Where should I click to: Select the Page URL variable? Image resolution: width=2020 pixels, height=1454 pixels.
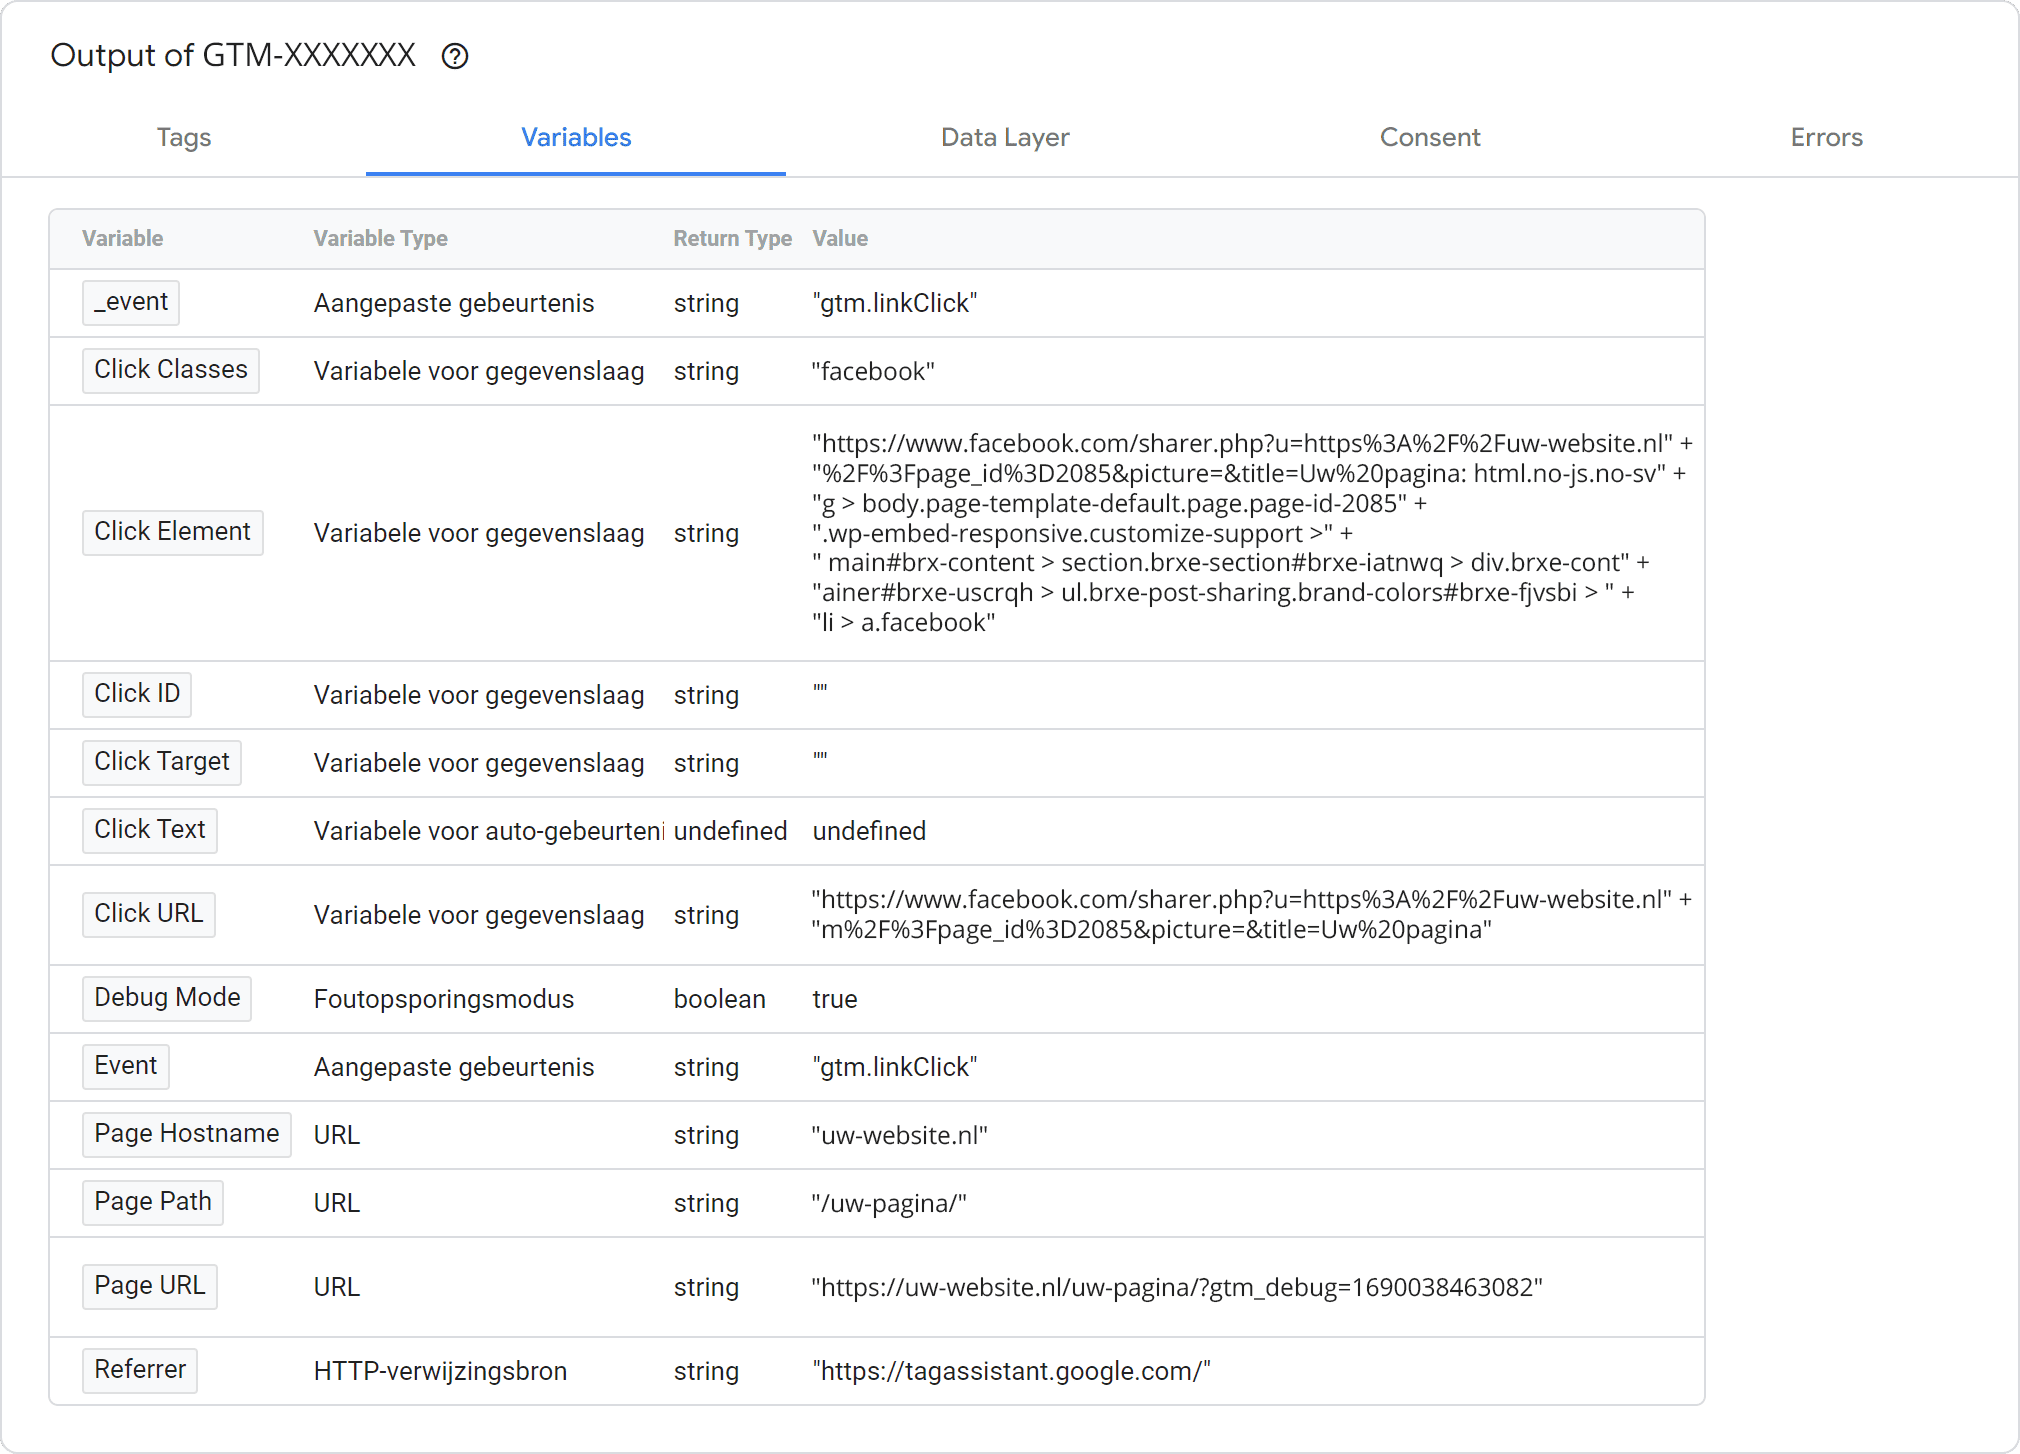point(150,1286)
